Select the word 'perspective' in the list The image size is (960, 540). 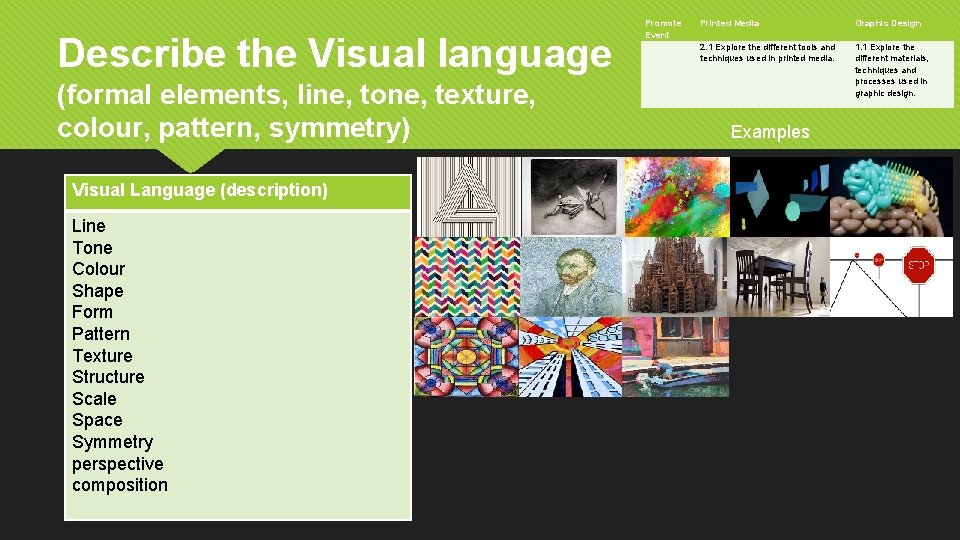pyautogui.click(x=118, y=464)
